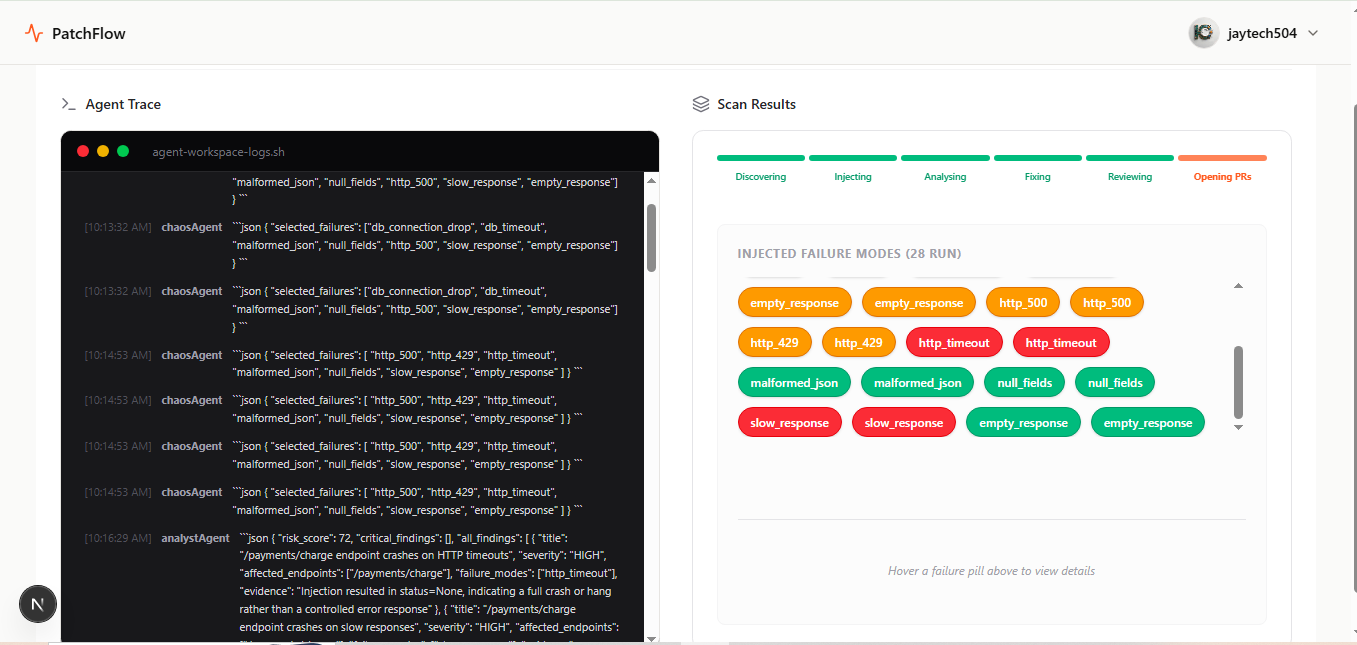Click the 'Hover a failure pill' hint text
The image size is (1357, 645).
click(x=991, y=571)
